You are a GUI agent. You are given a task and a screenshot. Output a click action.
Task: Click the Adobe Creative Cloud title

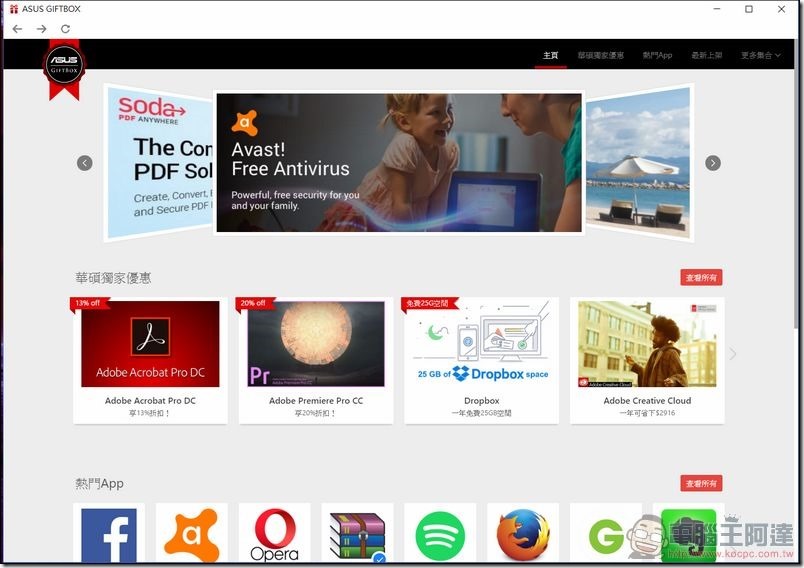(647, 401)
